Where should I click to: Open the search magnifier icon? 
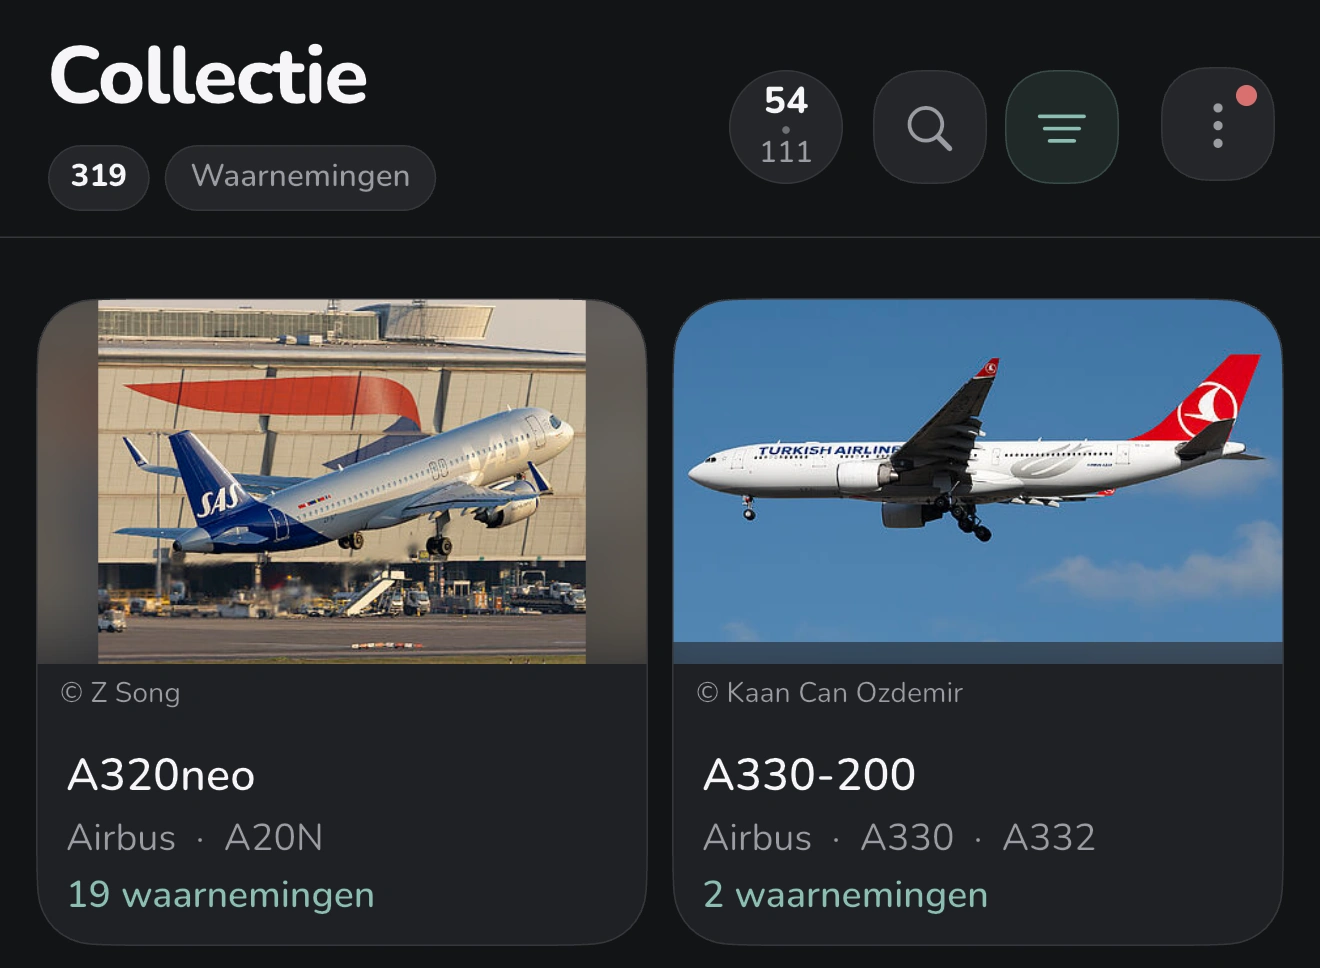coord(930,127)
